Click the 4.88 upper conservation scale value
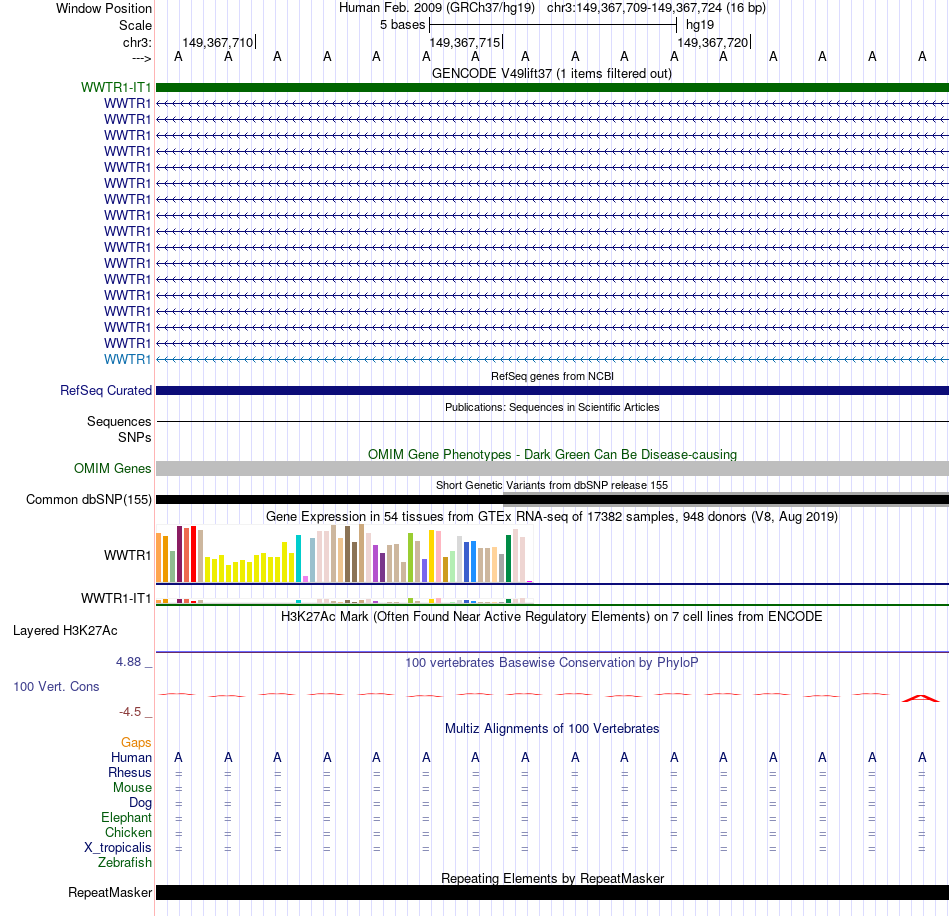This screenshot has width=950, height=916. (128, 662)
